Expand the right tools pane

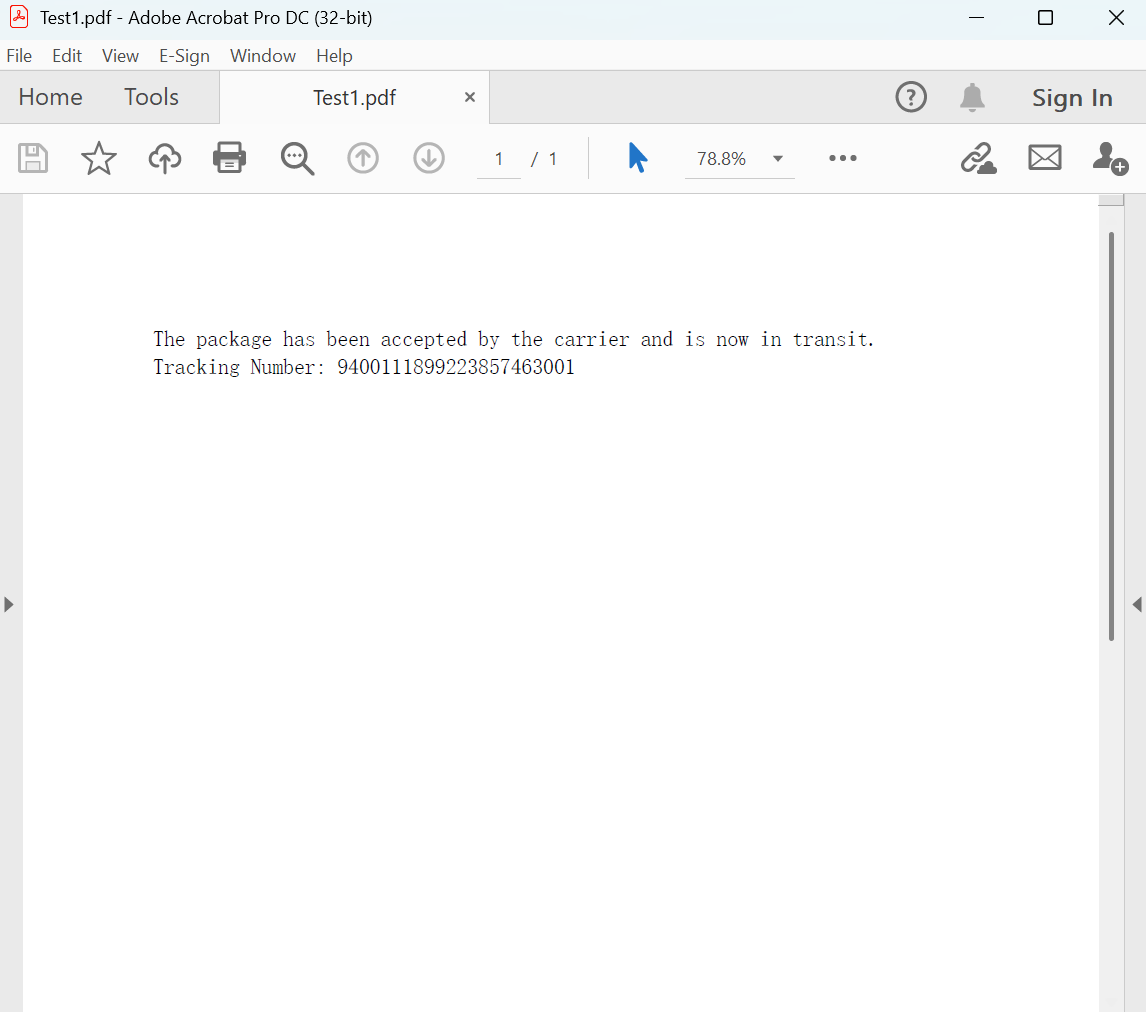pyautogui.click(x=1137, y=604)
